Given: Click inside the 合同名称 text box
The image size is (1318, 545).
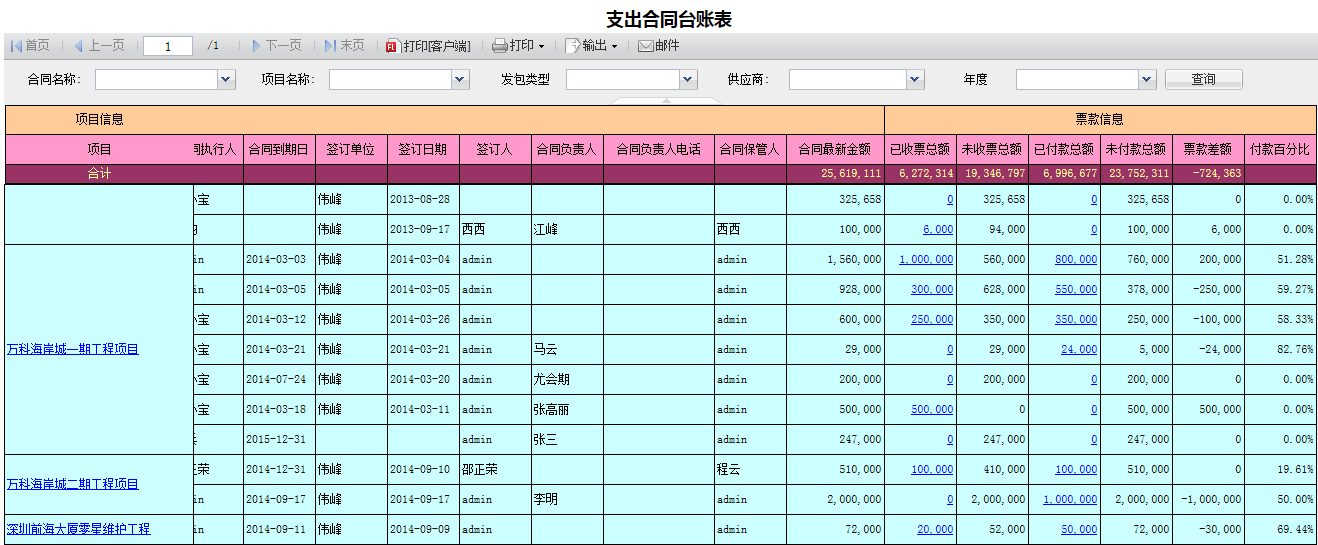Looking at the screenshot, I should [156, 79].
